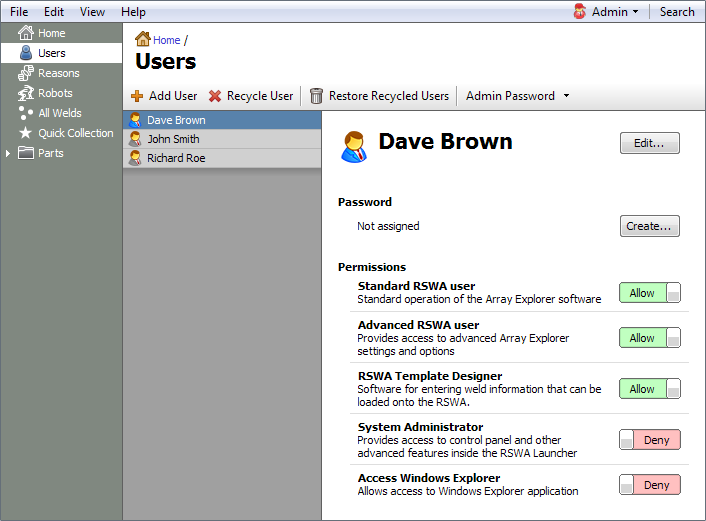Image resolution: width=706 pixels, height=521 pixels.
Task: Click the red X Recycle User icon
Action: point(215,96)
